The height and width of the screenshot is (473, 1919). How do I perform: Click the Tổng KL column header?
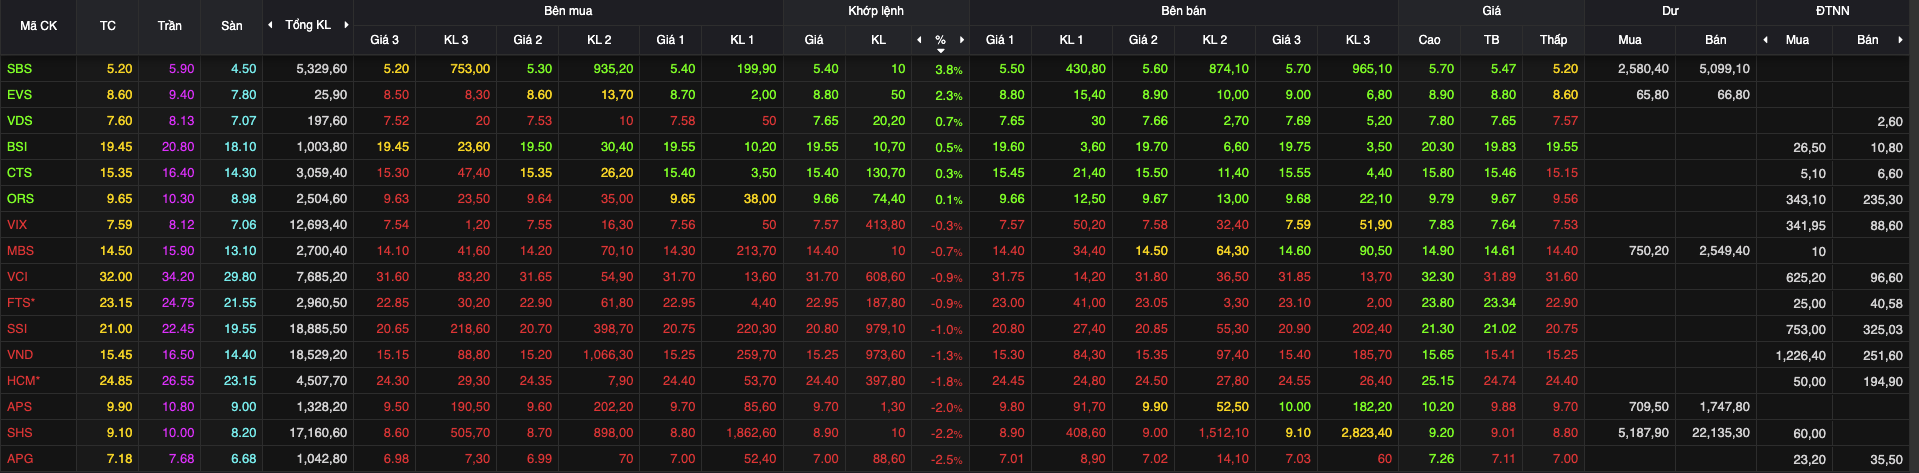pos(308,25)
